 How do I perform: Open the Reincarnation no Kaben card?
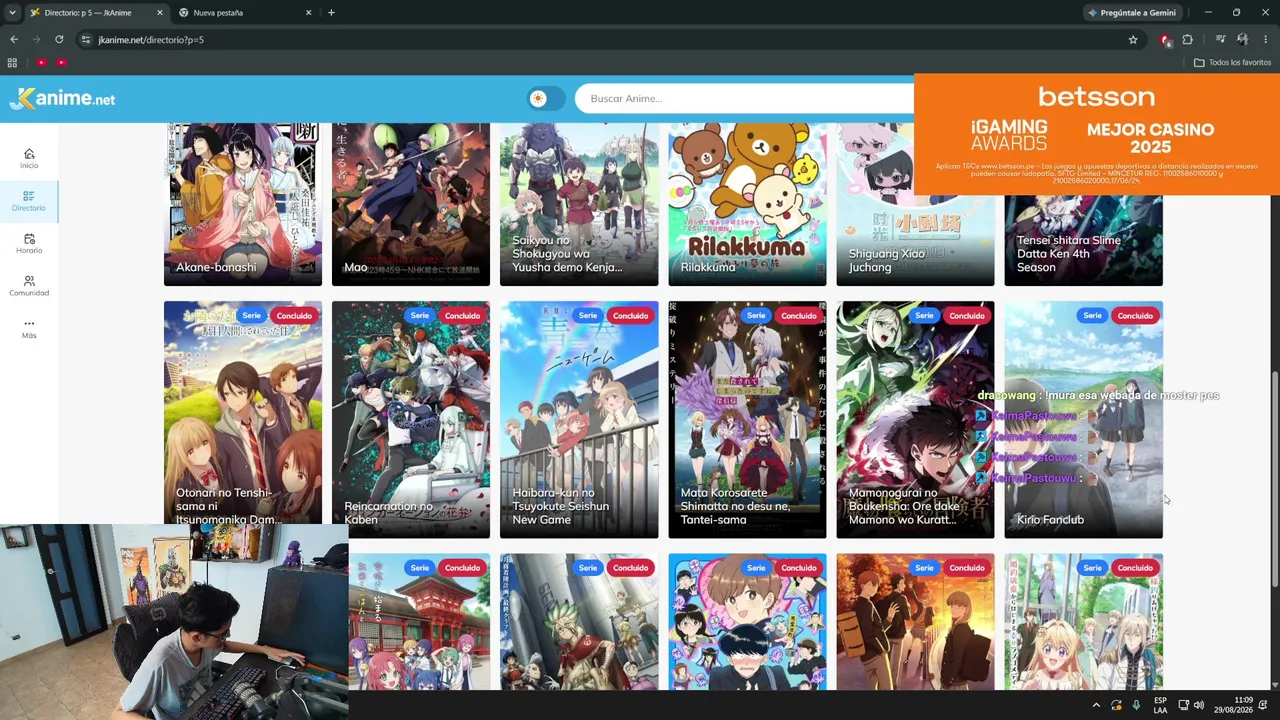pyautogui.click(x=411, y=420)
